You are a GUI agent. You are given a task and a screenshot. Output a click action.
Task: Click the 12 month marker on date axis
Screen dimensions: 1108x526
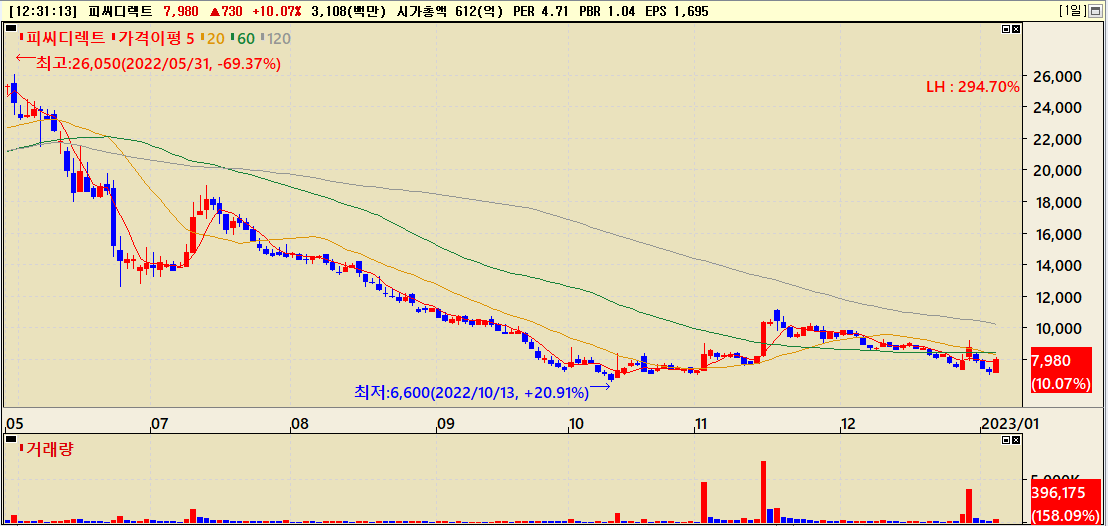click(x=849, y=424)
